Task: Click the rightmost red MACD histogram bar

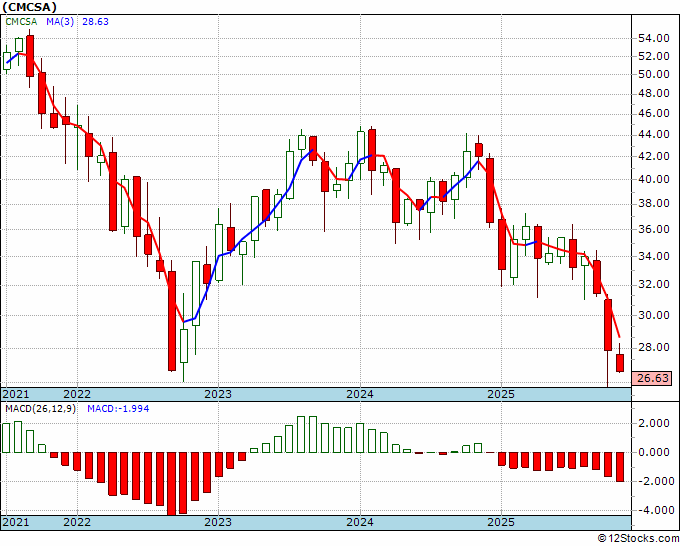Action: click(x=620, y=467)
